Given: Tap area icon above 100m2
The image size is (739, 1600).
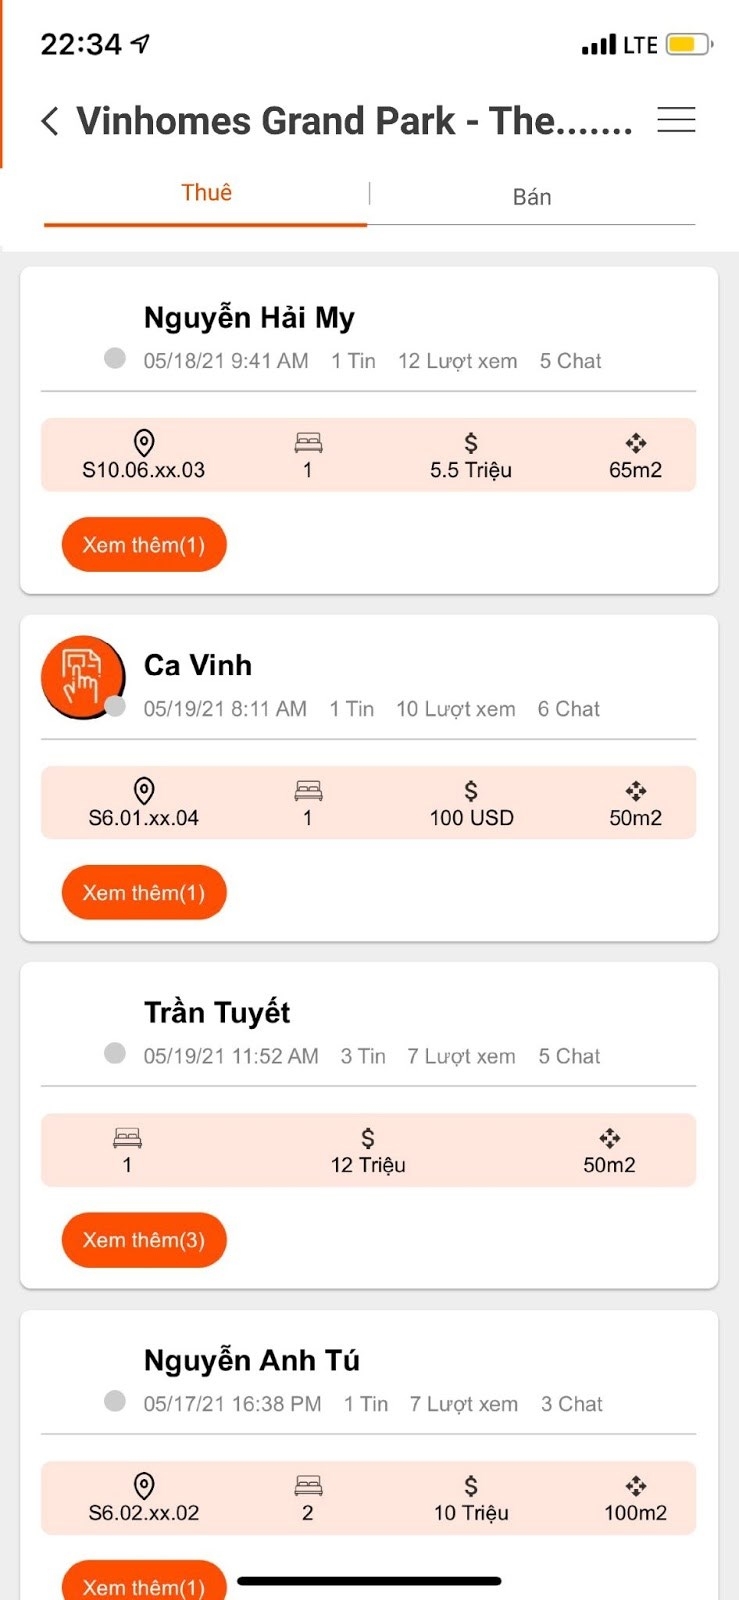Looking at the screenshot, I should pos(636,1485).
